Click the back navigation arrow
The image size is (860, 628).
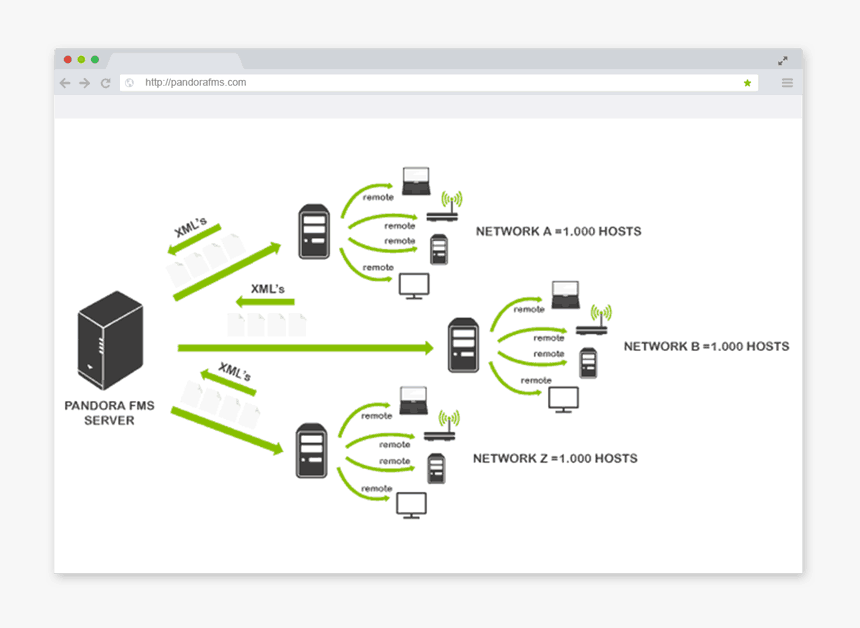pos(63,83)
